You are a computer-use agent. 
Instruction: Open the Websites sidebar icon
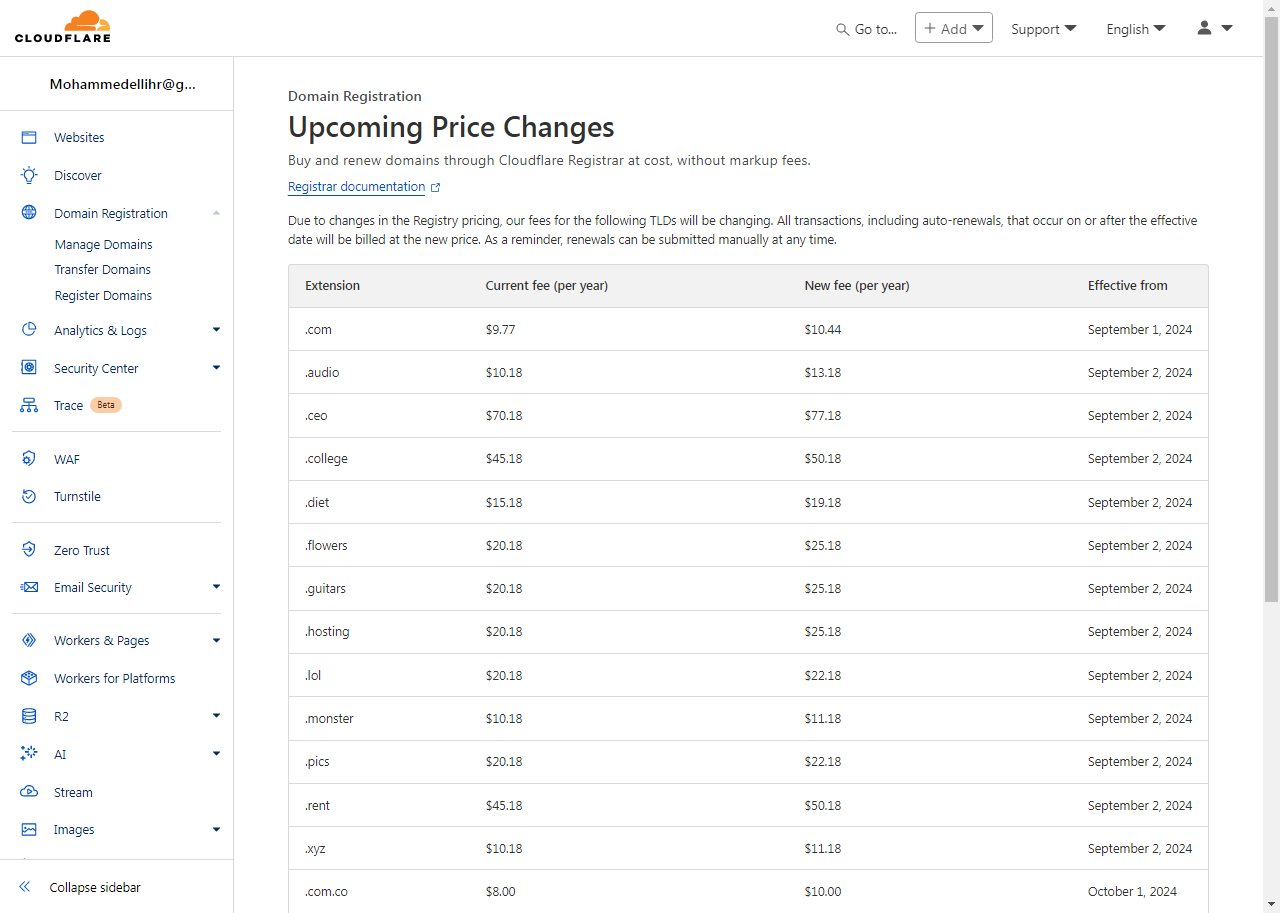pyautogui.click(x=29, y=138)
